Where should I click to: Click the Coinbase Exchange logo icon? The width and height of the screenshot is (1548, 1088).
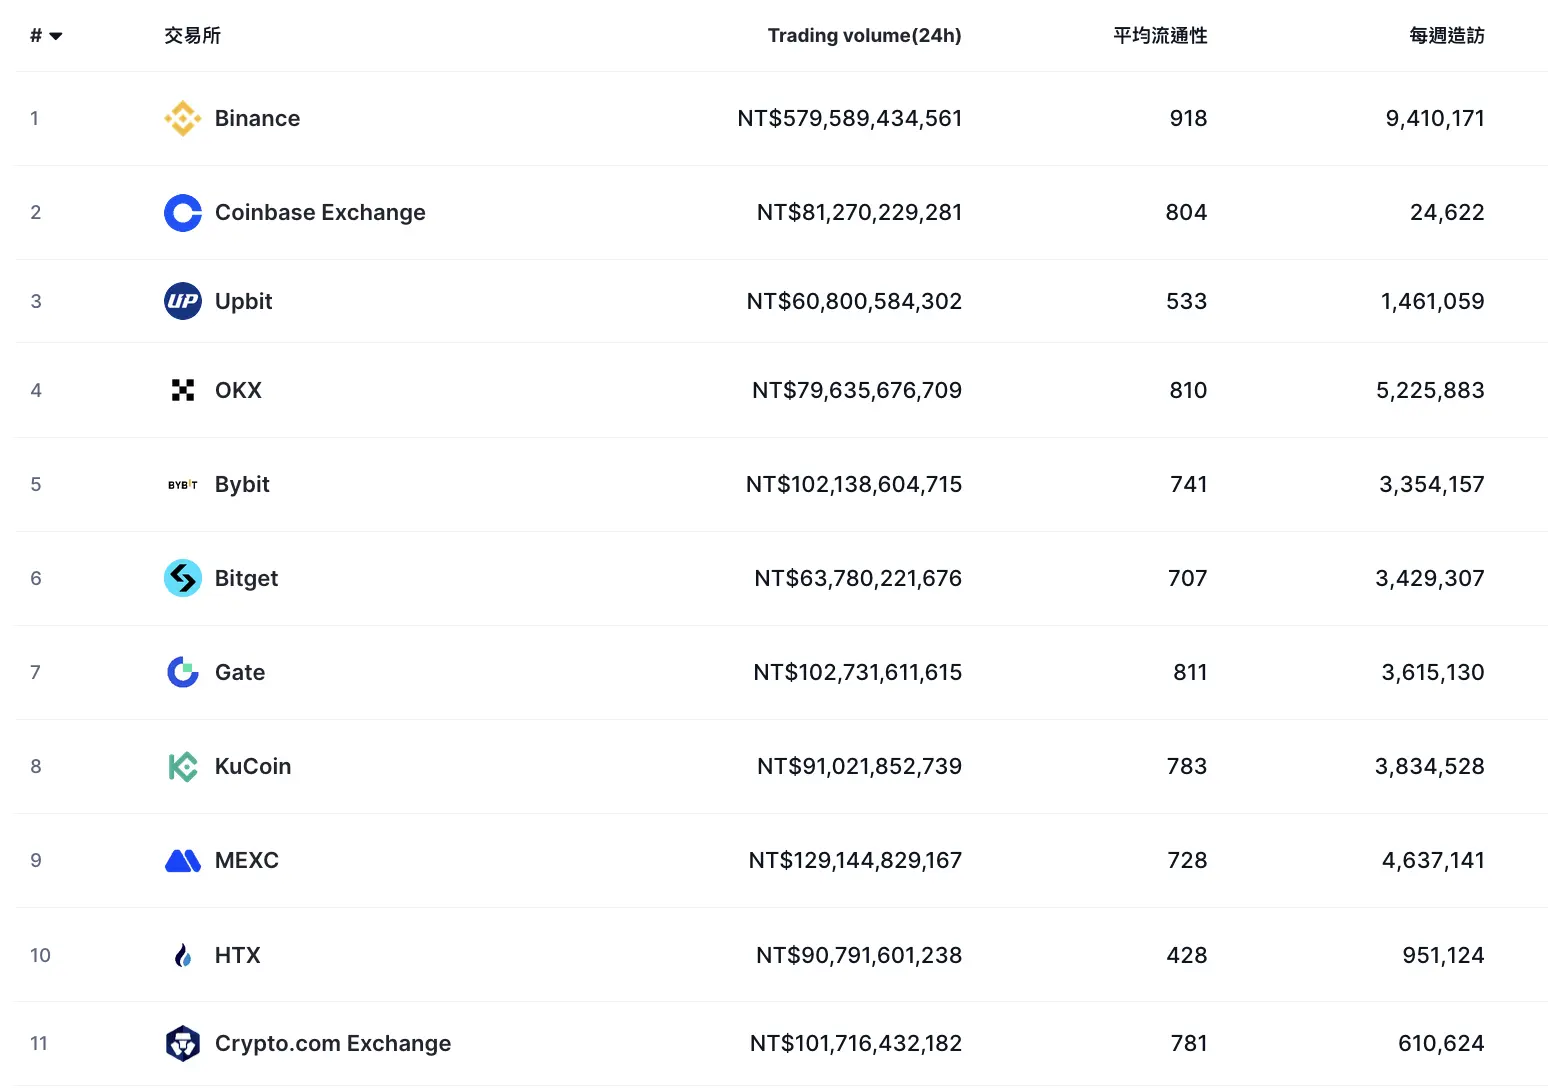tap(183, 212)
